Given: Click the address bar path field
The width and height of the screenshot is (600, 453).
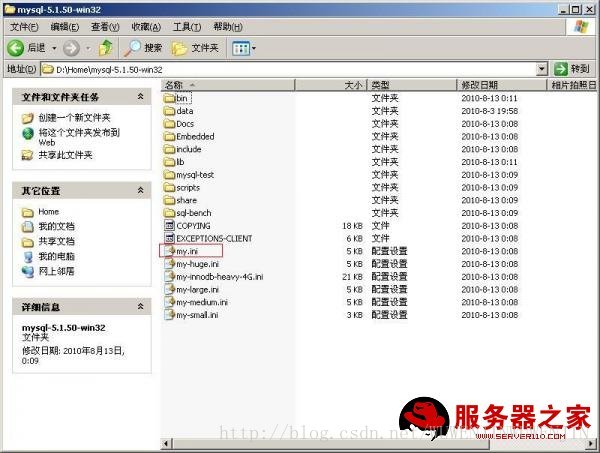Looking at the screenshot, I should [x=289, y=69].
